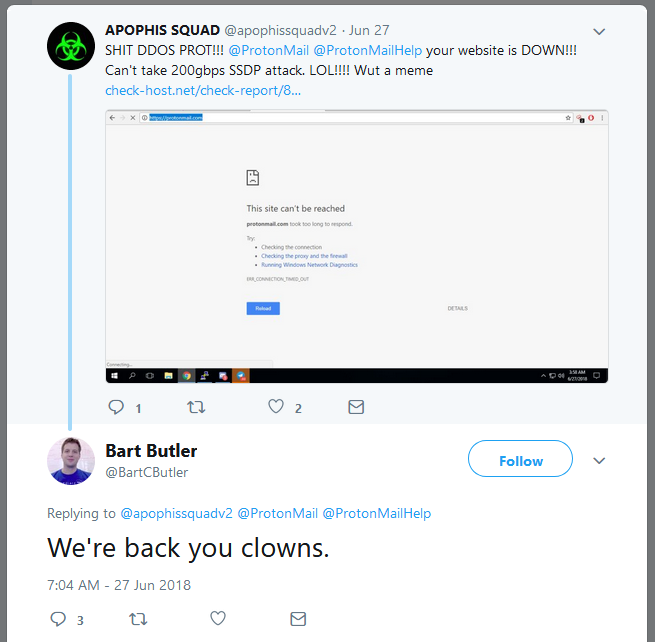655x642 pixels.
Task: Retweet Bart Butler's reply
Action: pyautogui.click(x=138, y=619)
